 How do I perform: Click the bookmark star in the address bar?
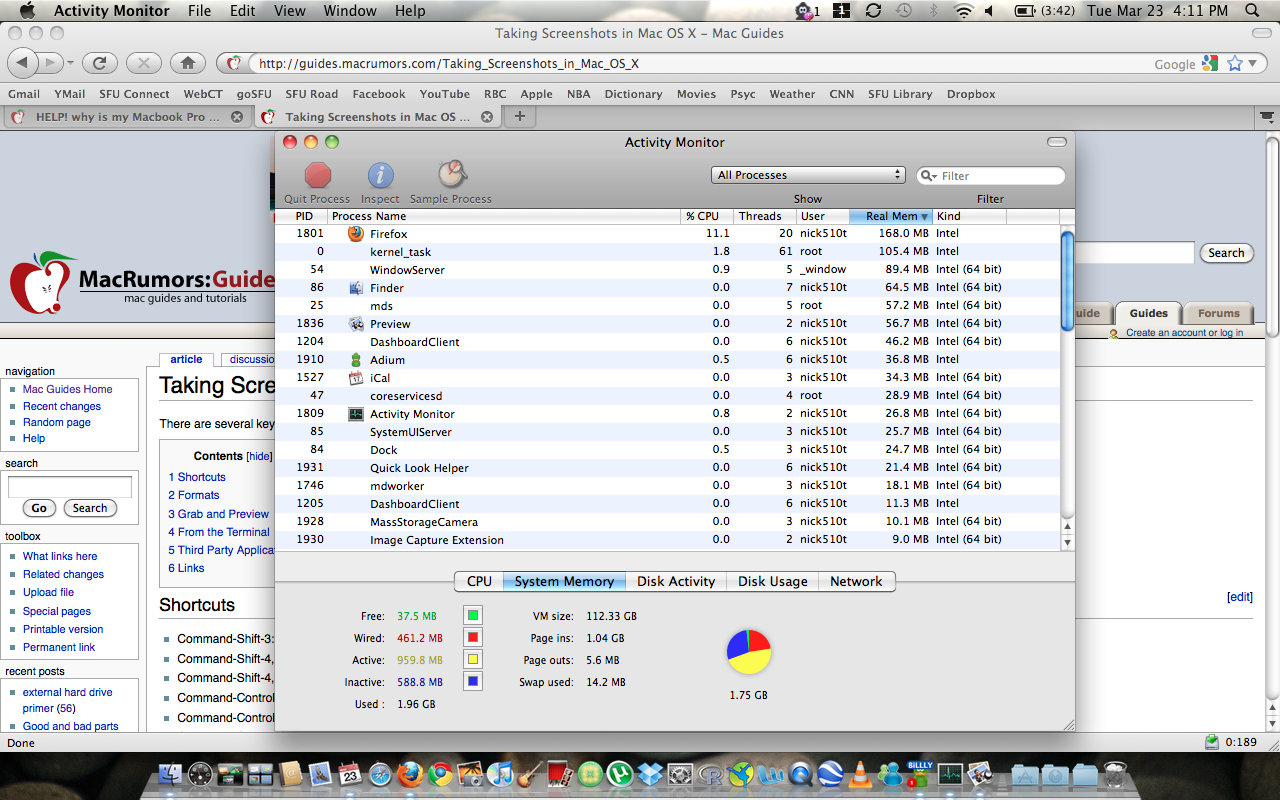coord(1235,63)
